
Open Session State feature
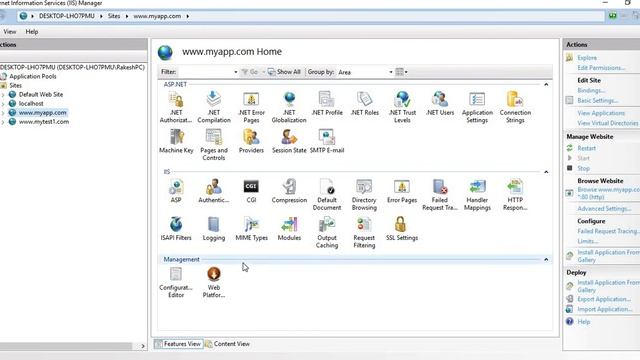289,141
